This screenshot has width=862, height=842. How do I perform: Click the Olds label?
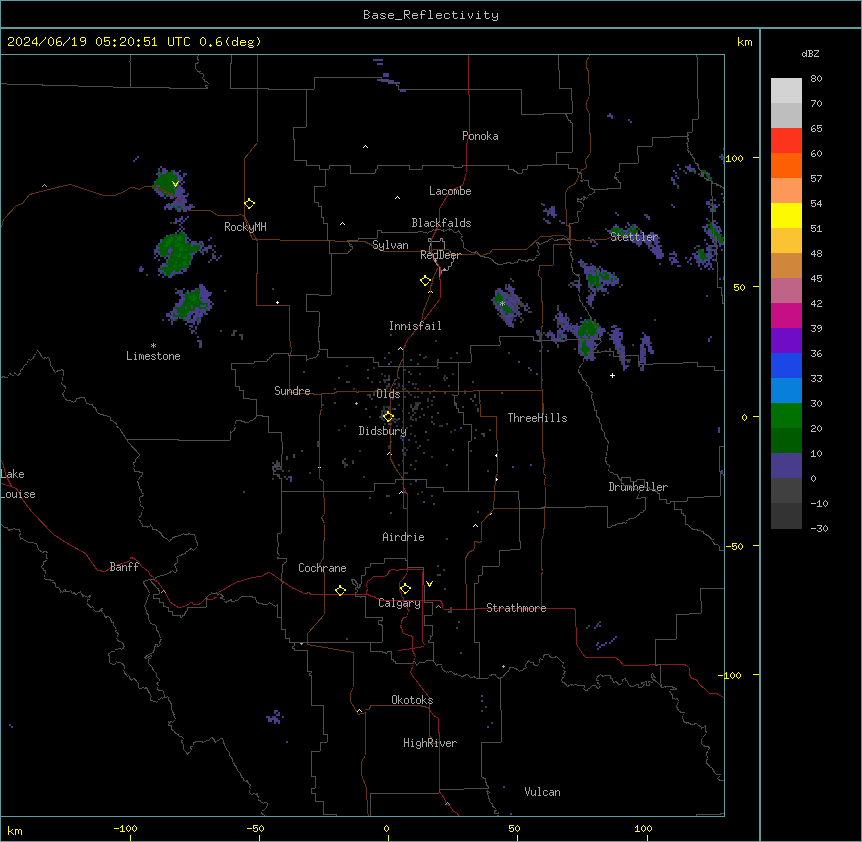pyautogui.click(x=388, y=394)
